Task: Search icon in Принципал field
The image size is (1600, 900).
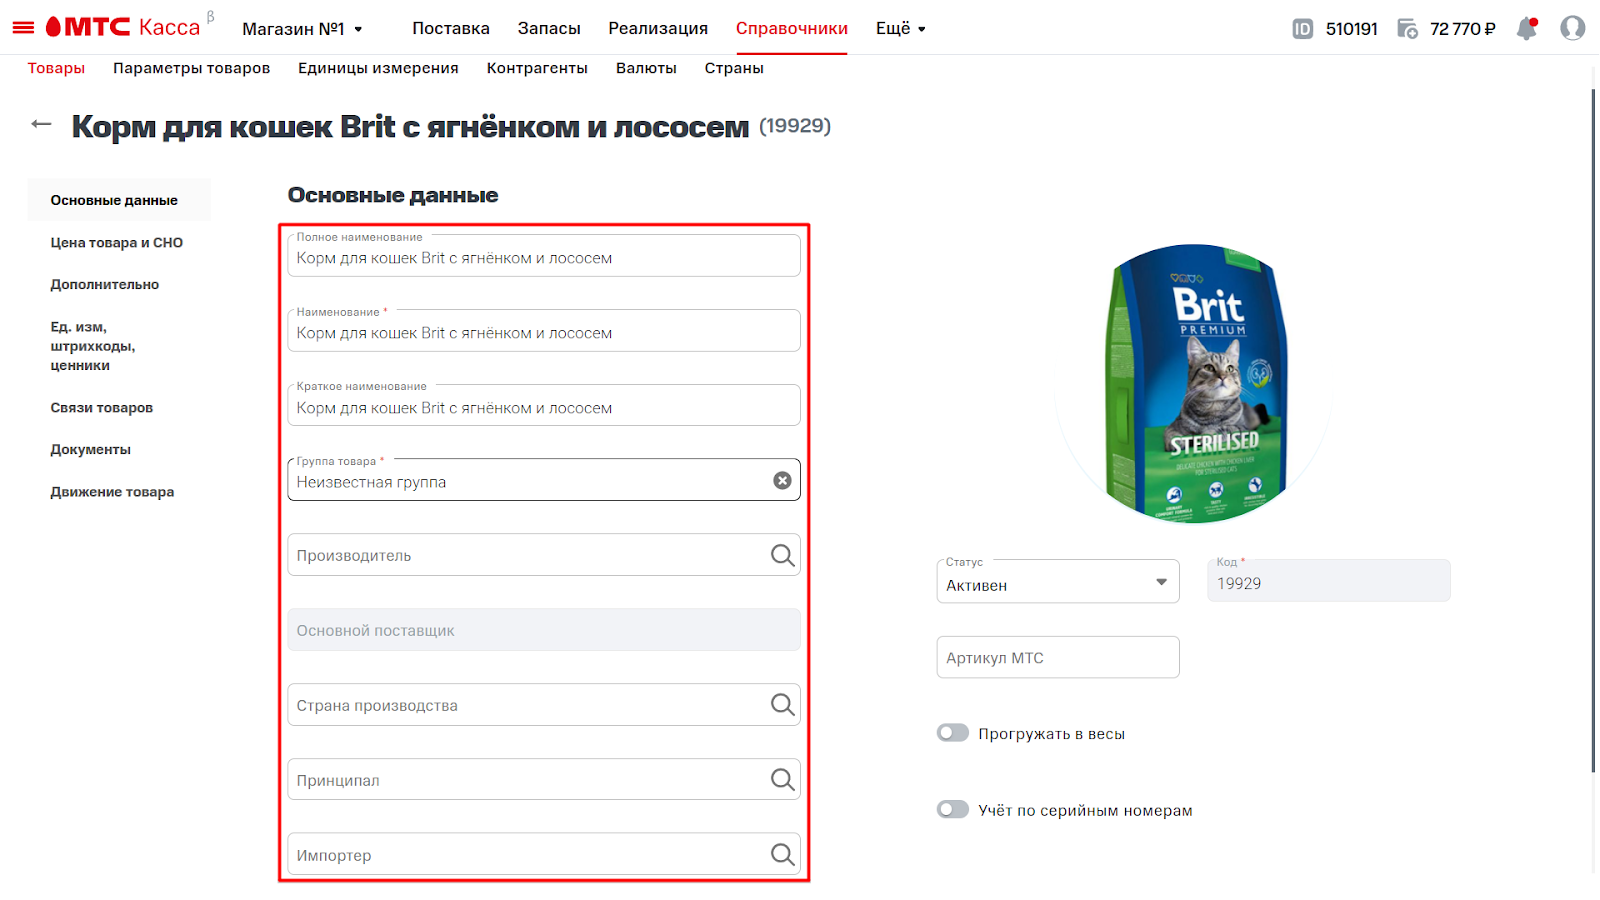Action: click(x=782, y=780)
